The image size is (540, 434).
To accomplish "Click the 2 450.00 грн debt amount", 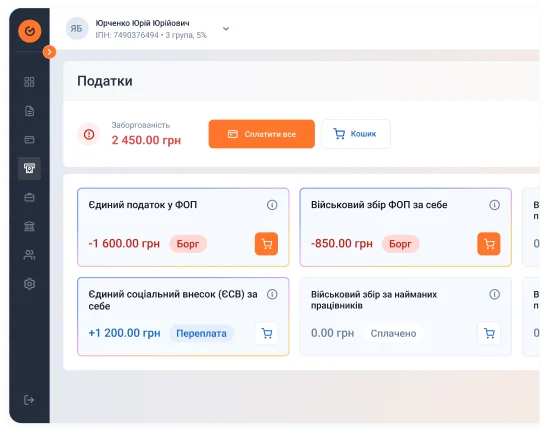I will 146,140.
